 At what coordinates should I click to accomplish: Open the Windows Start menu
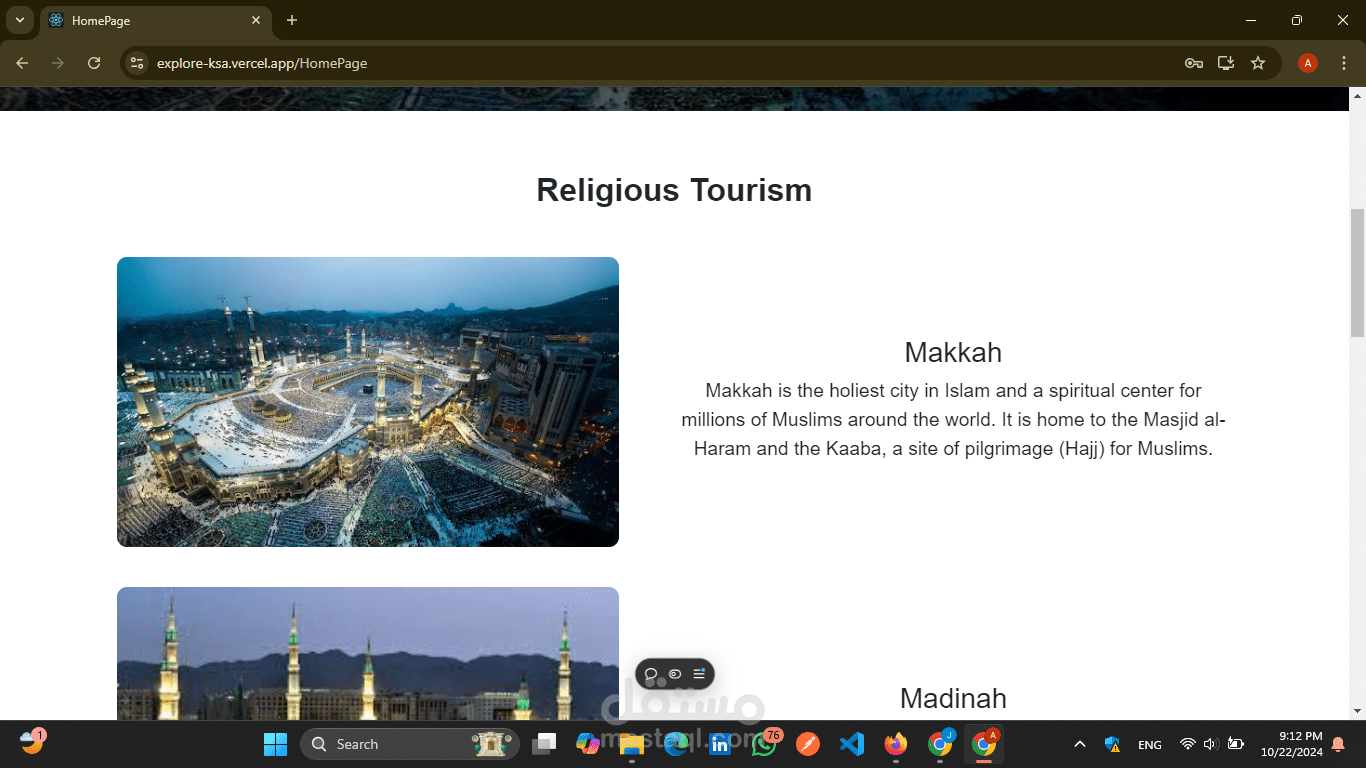click(x=275, y=744)
